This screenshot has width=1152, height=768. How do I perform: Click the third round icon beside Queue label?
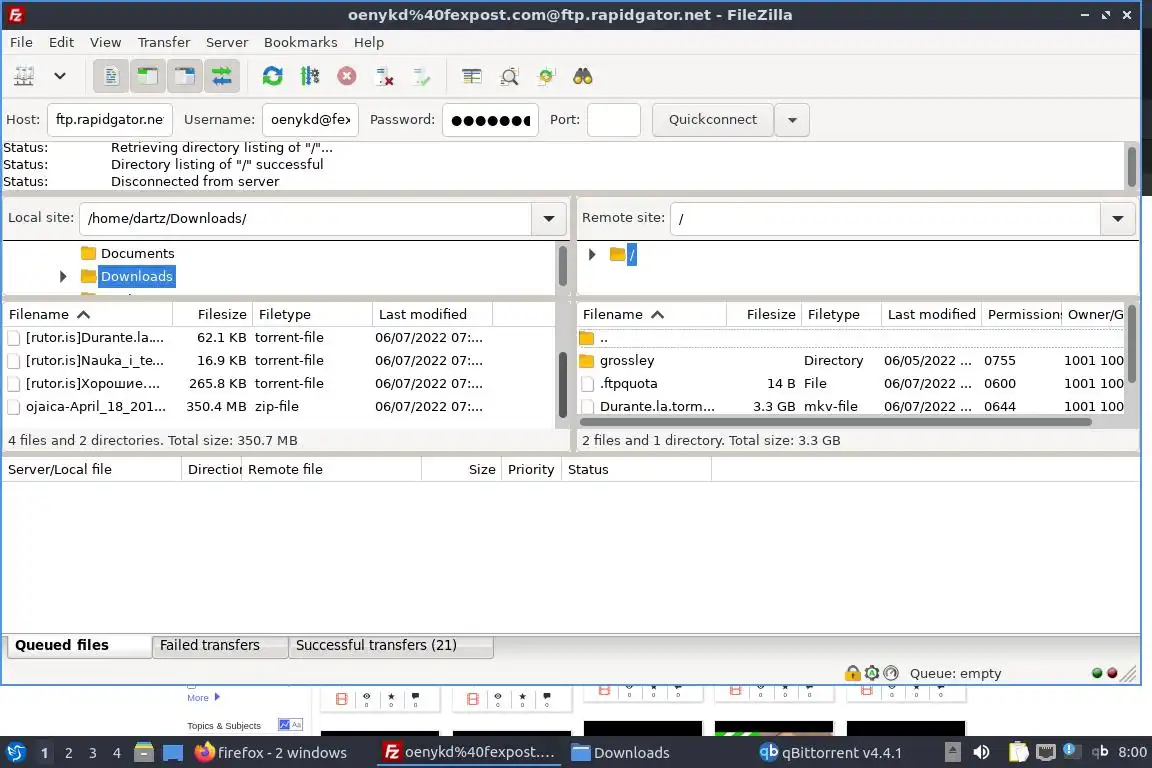(891, 672)
